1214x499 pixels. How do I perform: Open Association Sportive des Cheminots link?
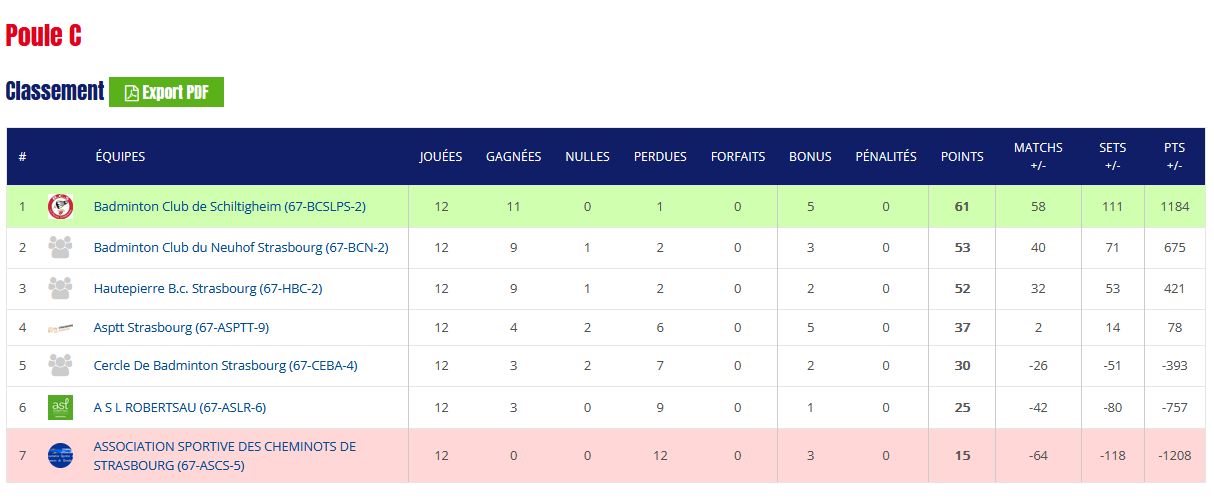point(224,456)
